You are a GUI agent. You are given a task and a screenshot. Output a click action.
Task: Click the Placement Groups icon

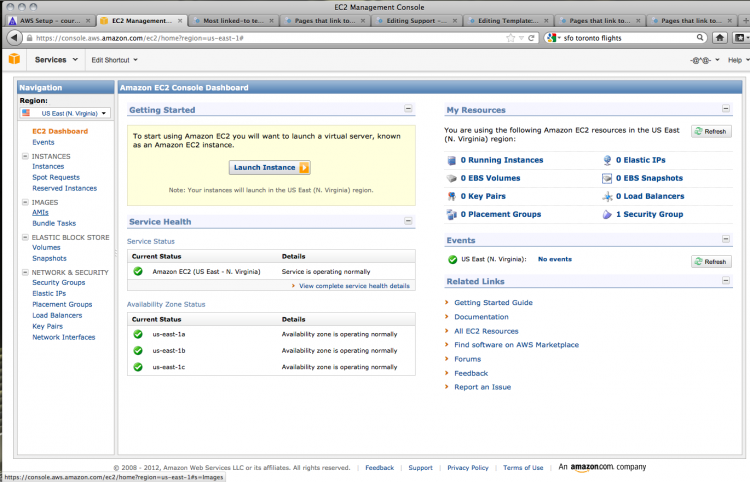[x=452, y=215]
